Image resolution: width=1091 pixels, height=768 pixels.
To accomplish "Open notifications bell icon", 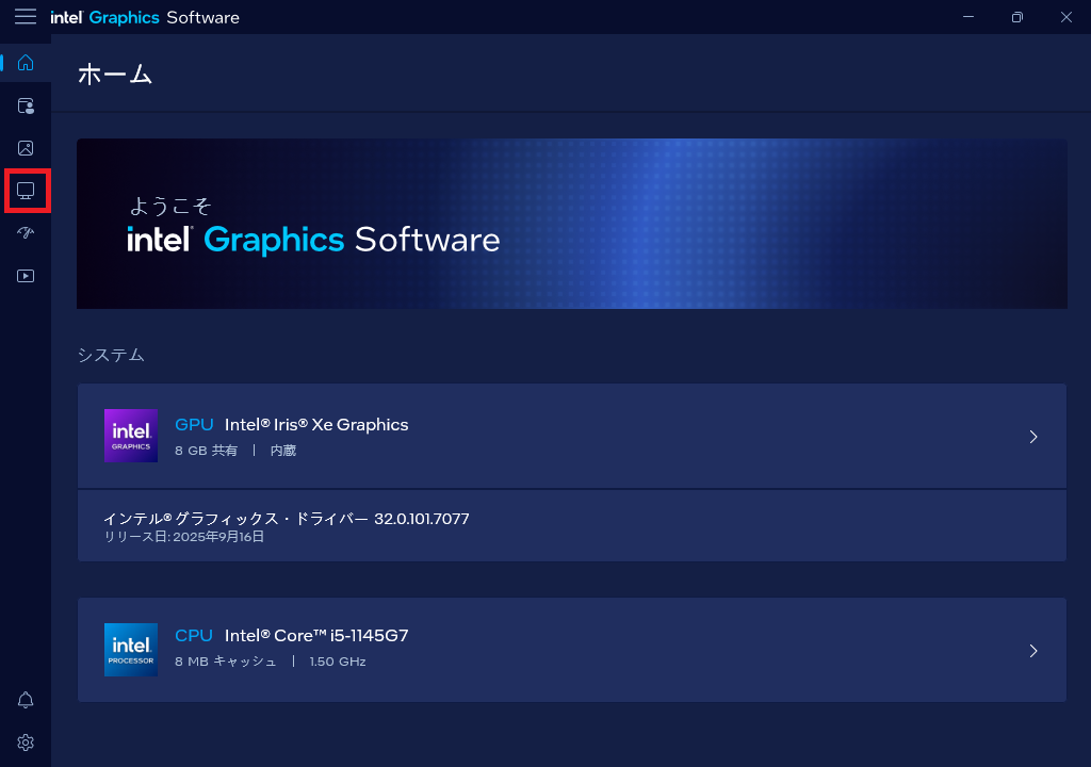I will click(25, 700).
